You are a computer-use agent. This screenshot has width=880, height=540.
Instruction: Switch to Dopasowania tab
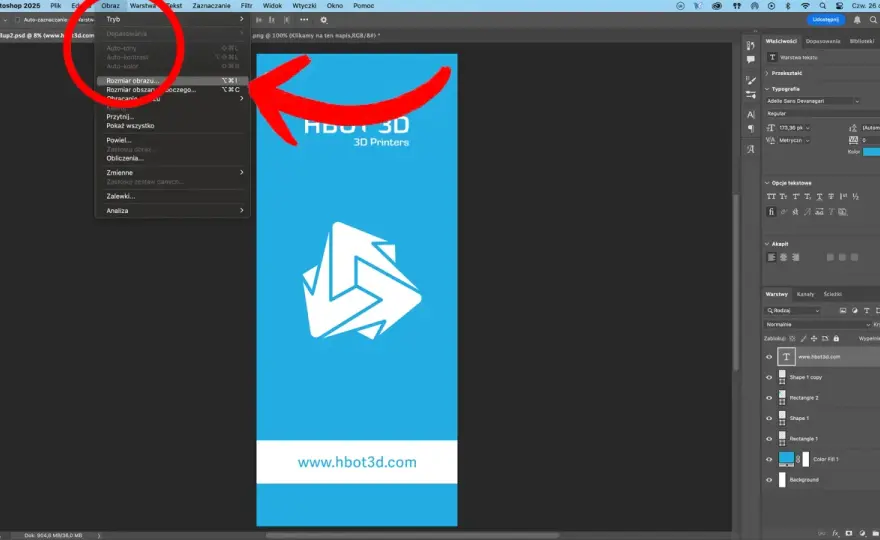(x=823, y=41)
